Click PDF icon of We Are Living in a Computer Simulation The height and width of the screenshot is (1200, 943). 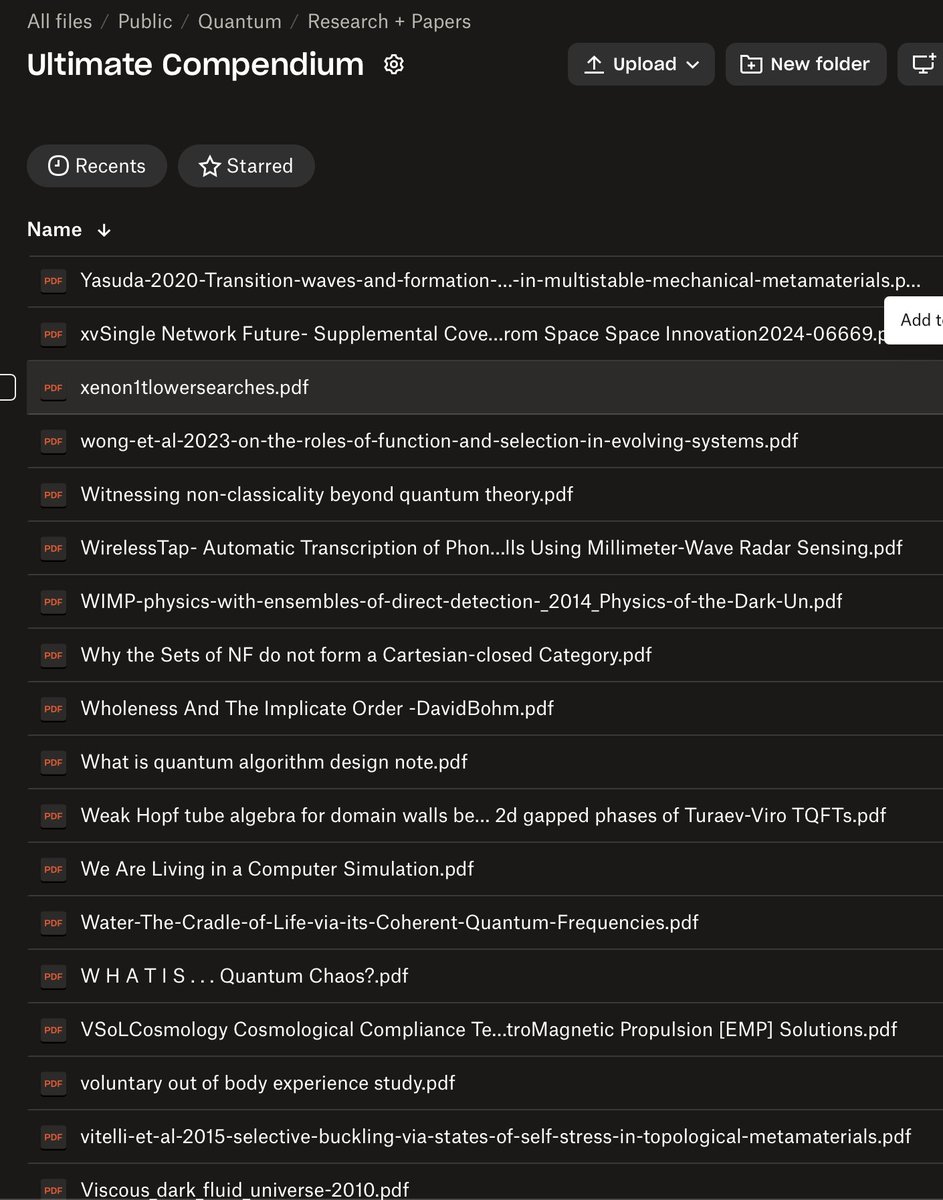(53, 869)
